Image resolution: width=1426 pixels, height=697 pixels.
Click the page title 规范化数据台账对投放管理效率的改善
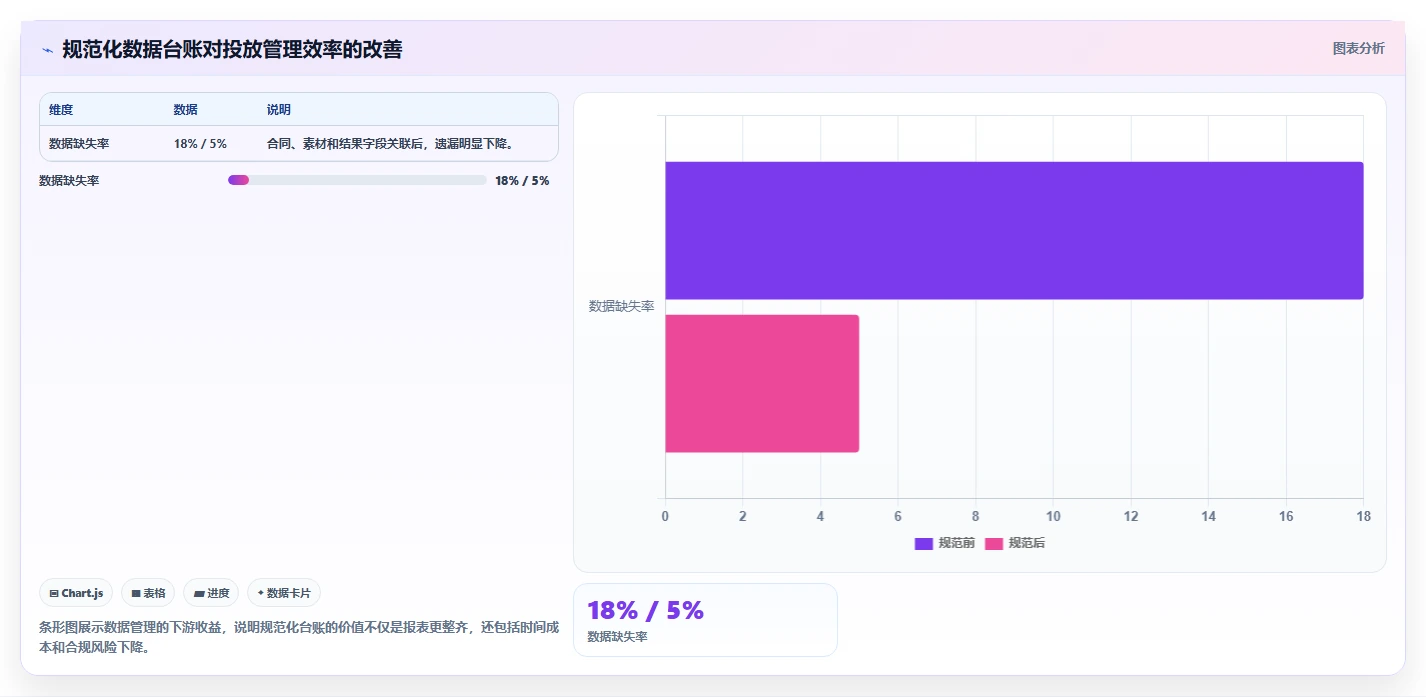coord(232,49)
